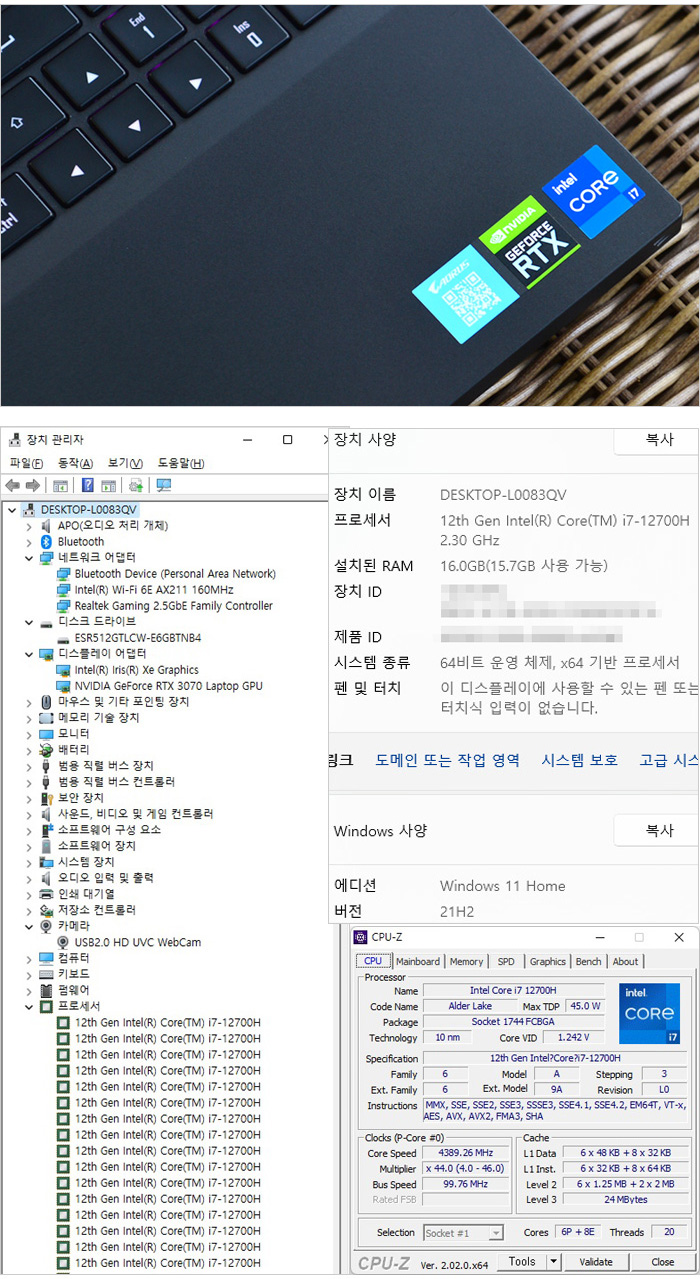Click 복사 button next to Windows 사양

coord(656,830)
